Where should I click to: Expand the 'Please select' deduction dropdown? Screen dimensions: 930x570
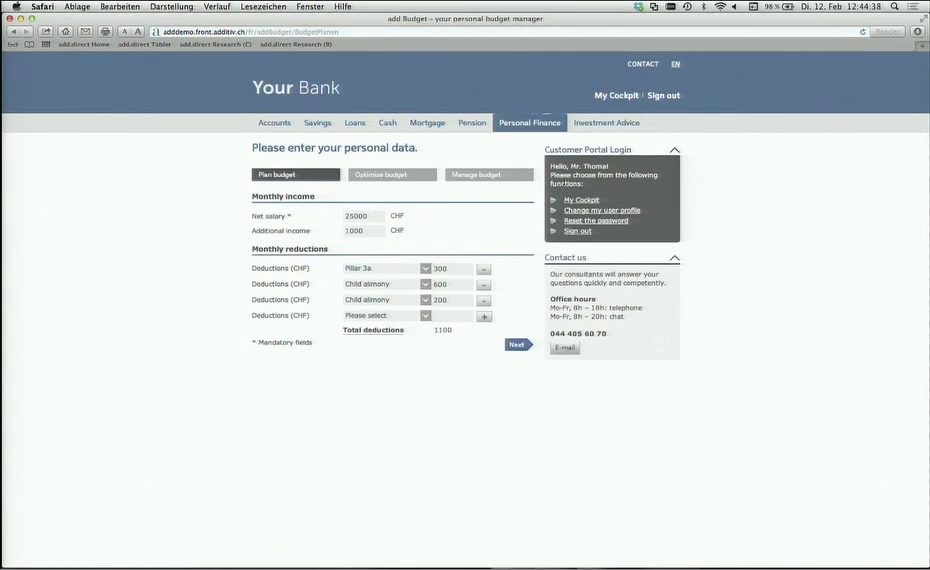(425, 316)
